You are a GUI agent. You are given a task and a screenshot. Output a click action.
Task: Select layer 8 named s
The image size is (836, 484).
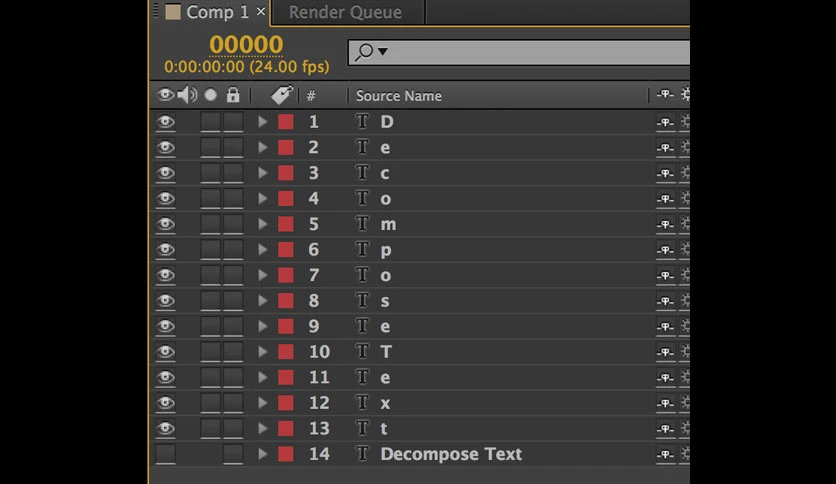click(385, 302)
